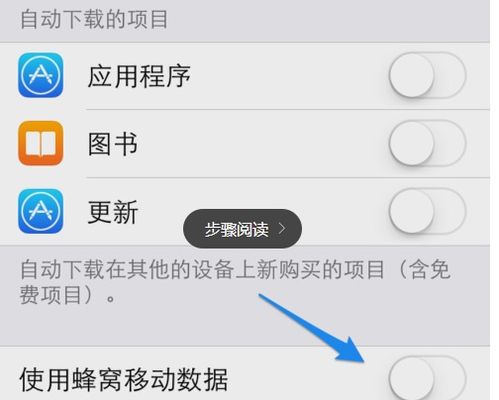Click the 自动下载的项目 section header
Screen dimensions: 499x400
[x=94, y=19]
